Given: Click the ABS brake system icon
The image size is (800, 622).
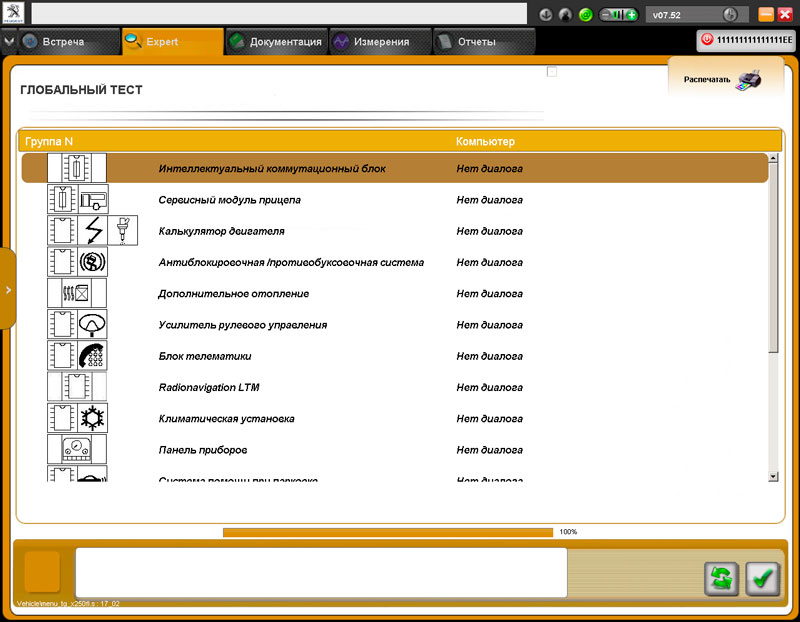Looking at the screenshot, I should (92, 262).
